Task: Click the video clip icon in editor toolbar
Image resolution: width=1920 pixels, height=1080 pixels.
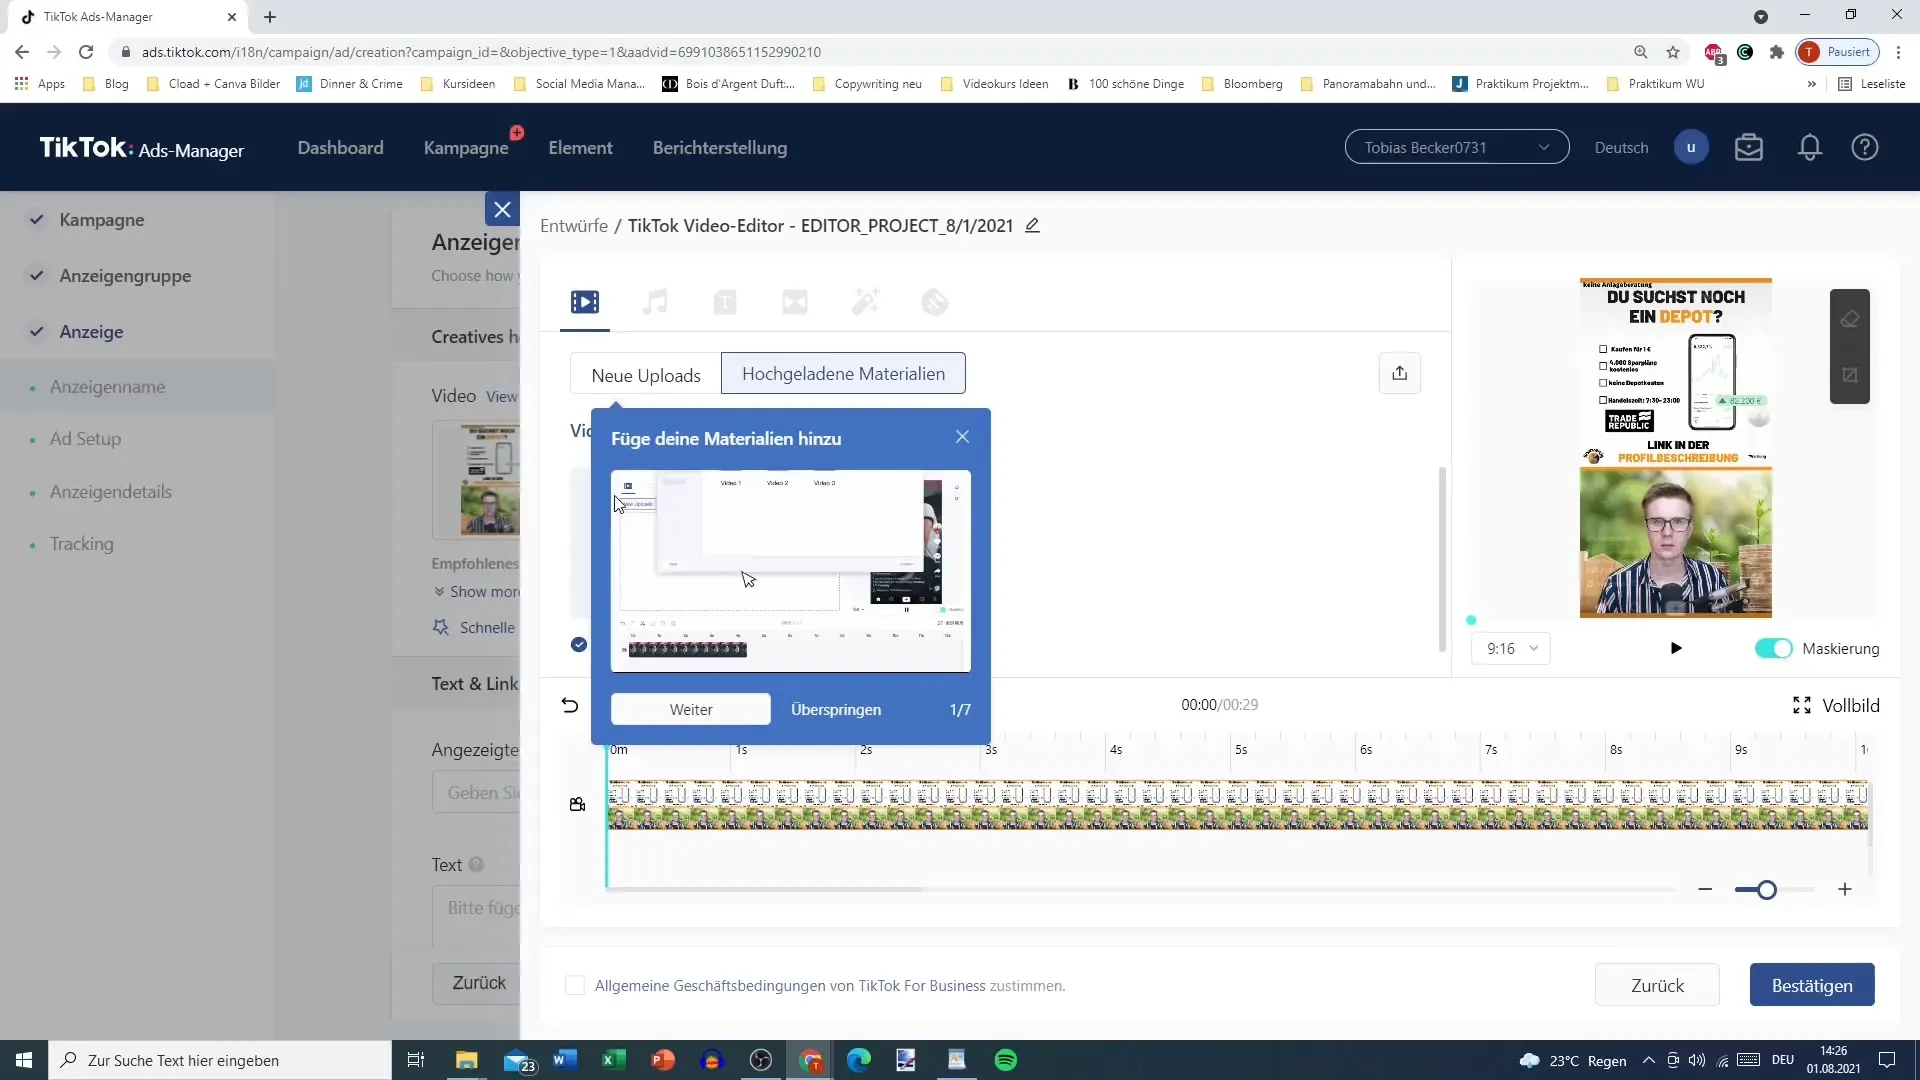Action: [585, 303]
